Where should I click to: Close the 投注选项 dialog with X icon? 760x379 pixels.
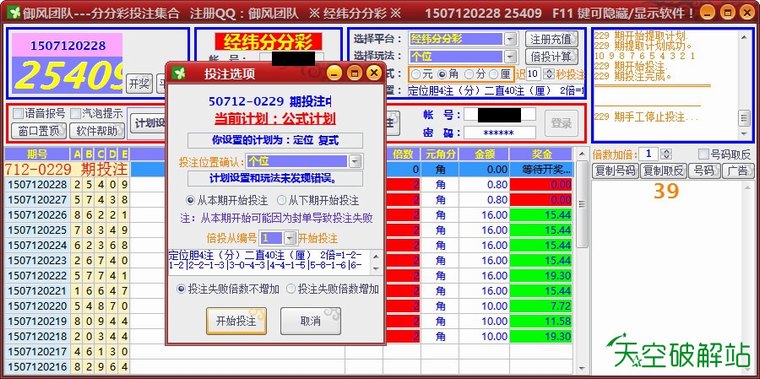click(374, 73)
